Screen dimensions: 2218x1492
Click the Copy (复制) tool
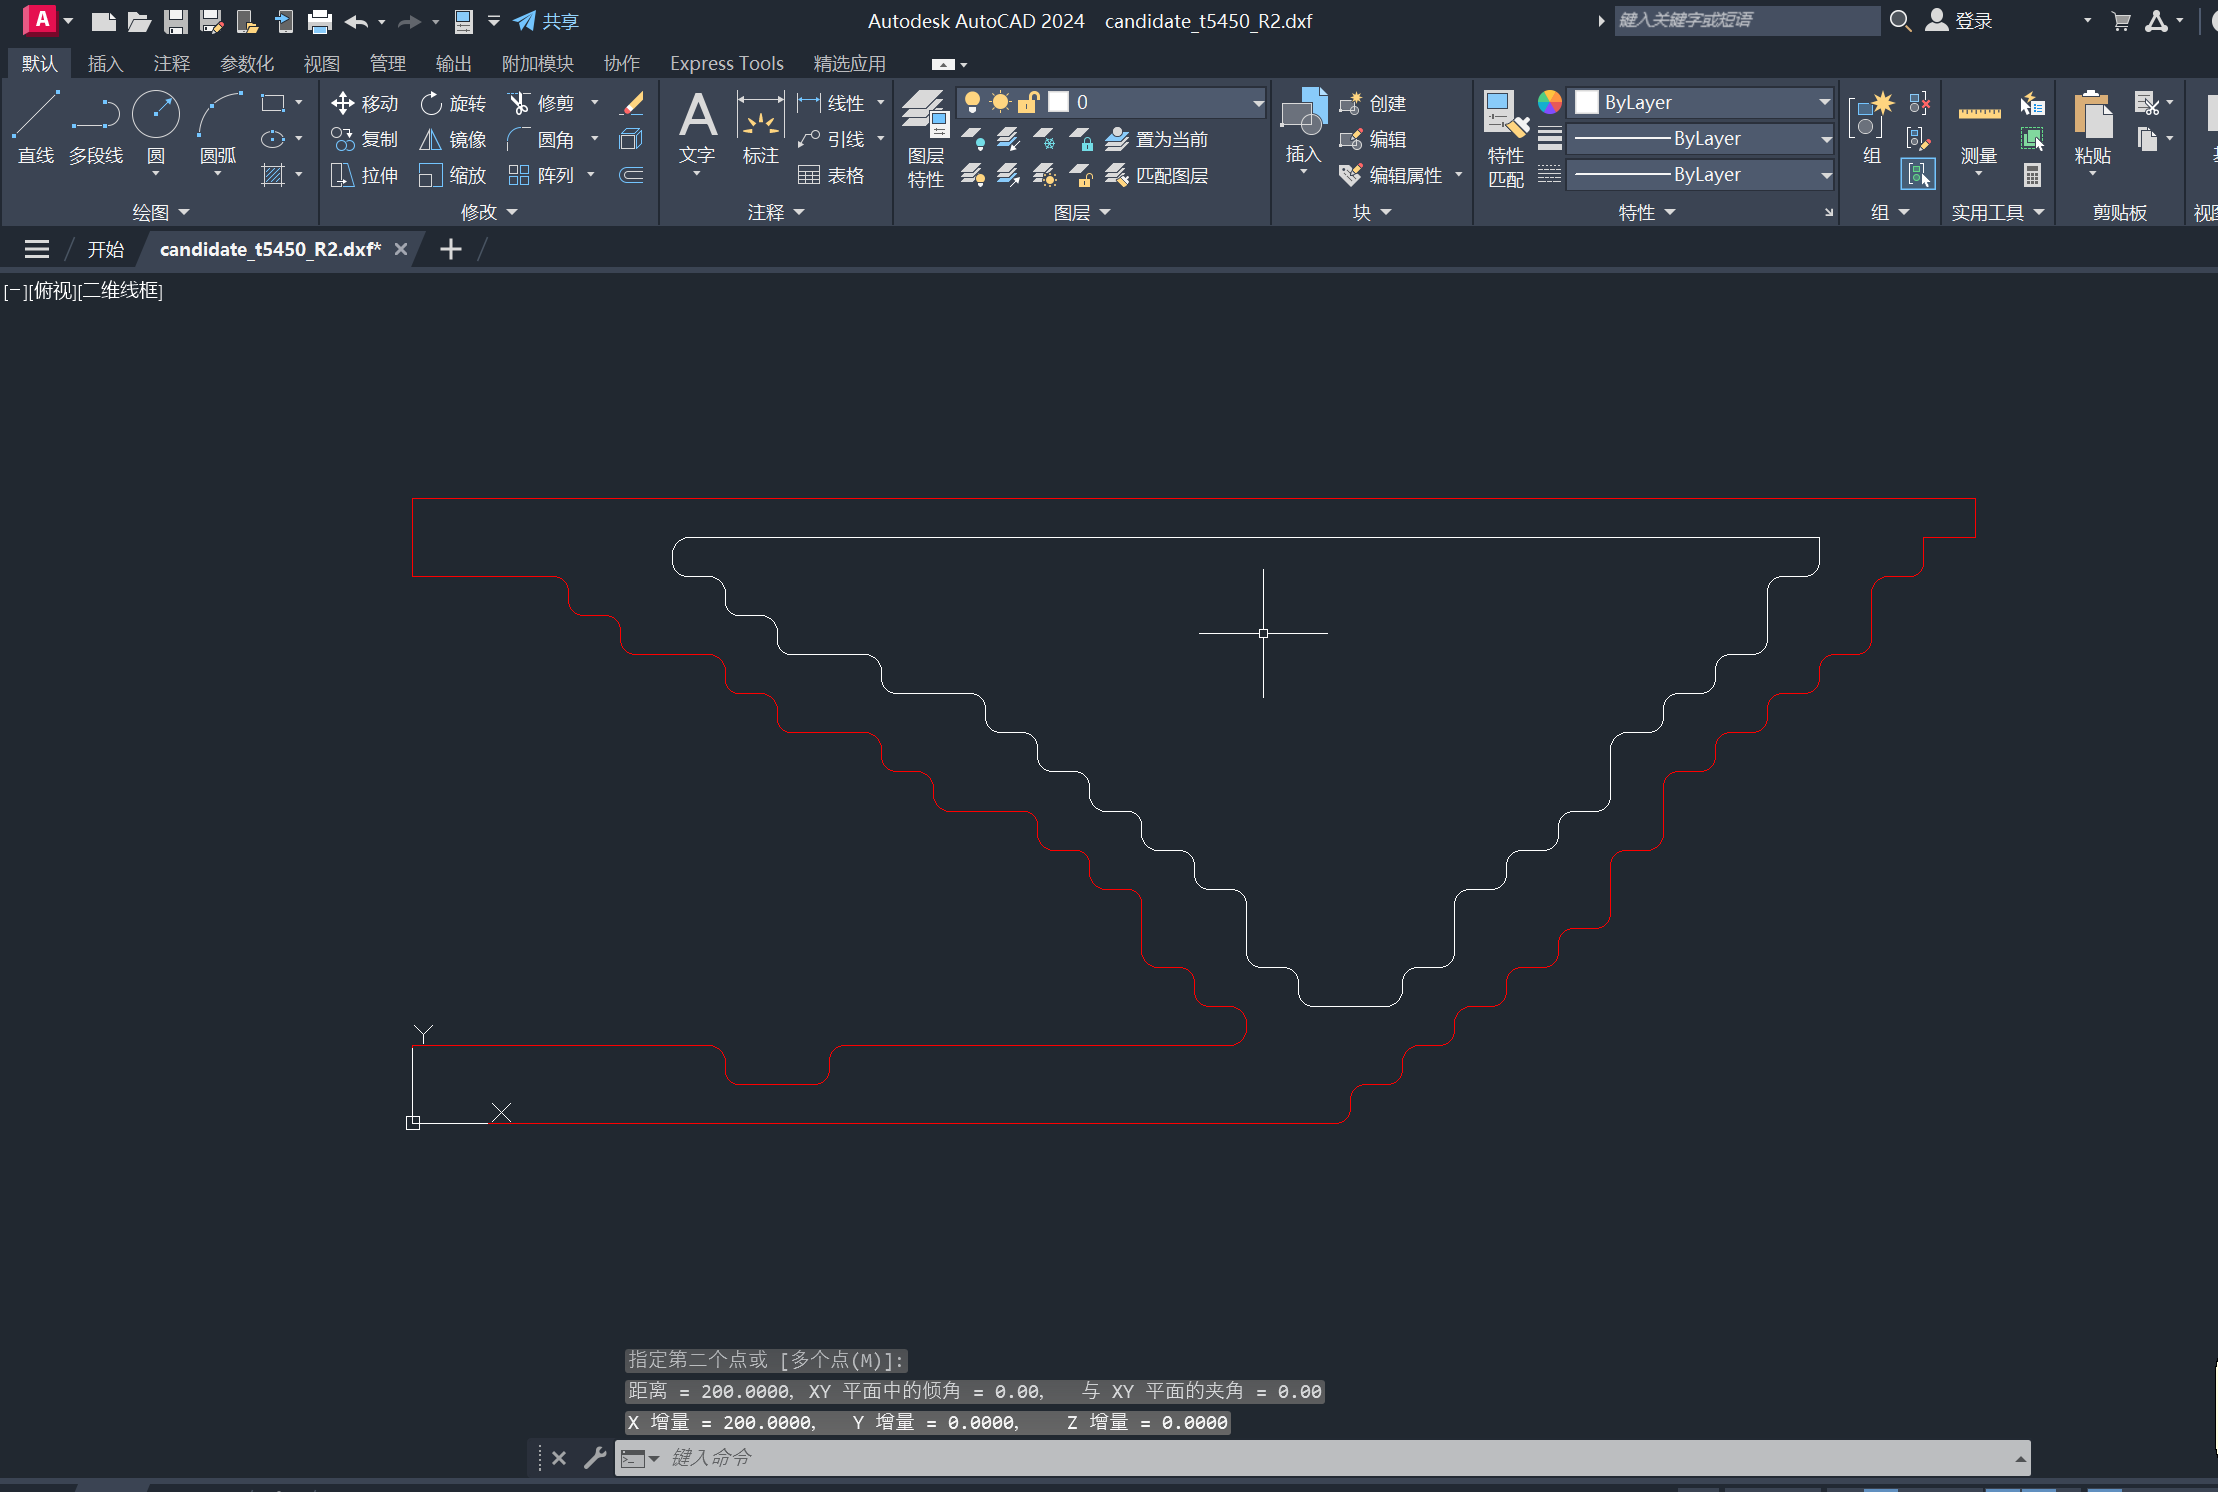(365, 139)
